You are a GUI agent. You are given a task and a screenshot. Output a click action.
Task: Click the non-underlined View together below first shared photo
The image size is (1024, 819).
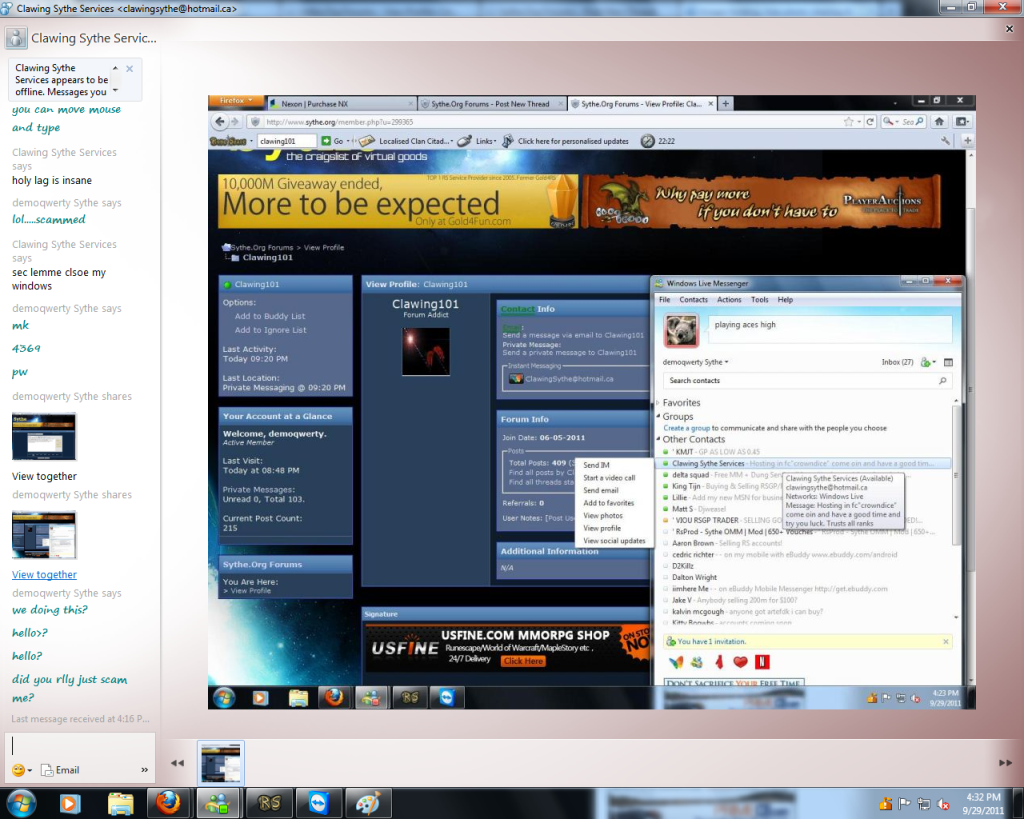pos(44,477)
